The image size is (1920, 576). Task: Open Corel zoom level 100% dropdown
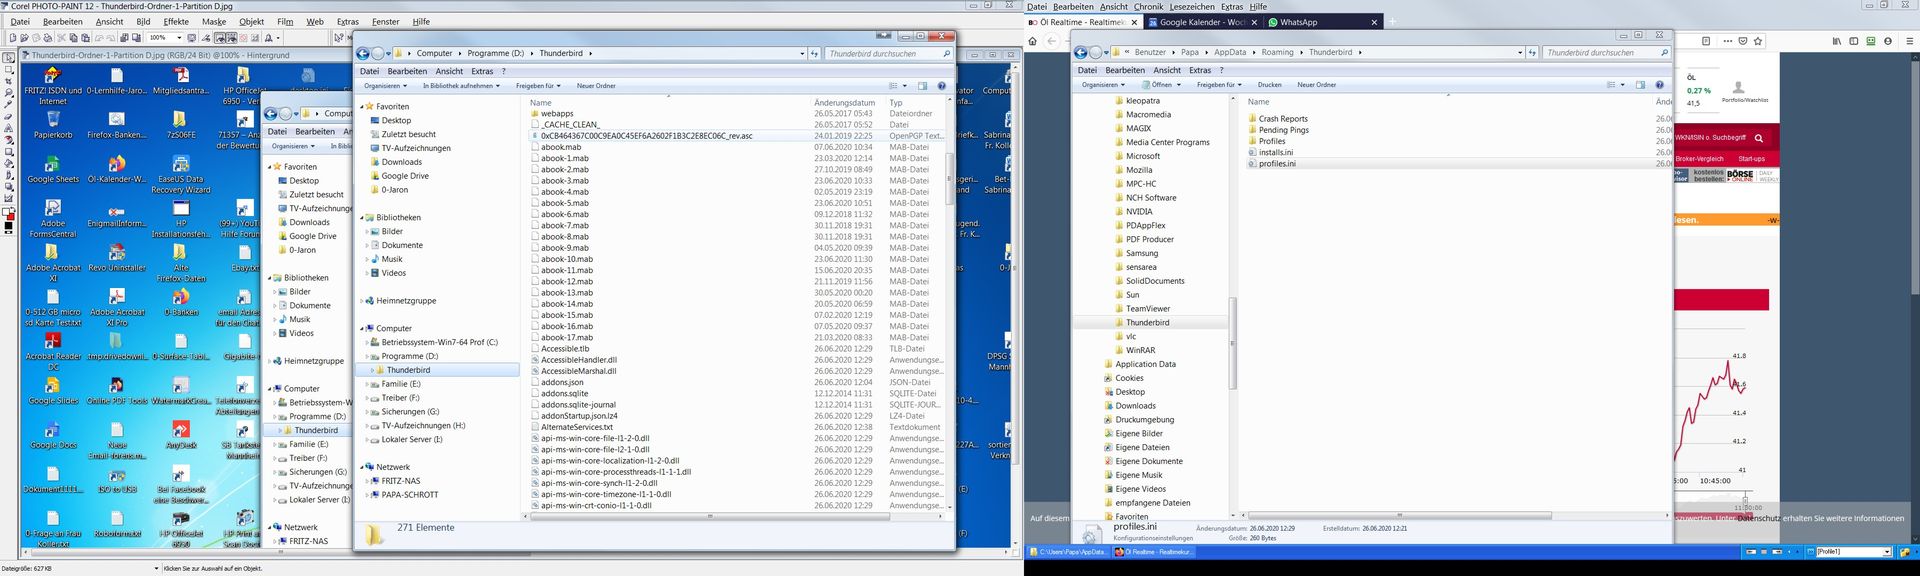tap(179, 37)
